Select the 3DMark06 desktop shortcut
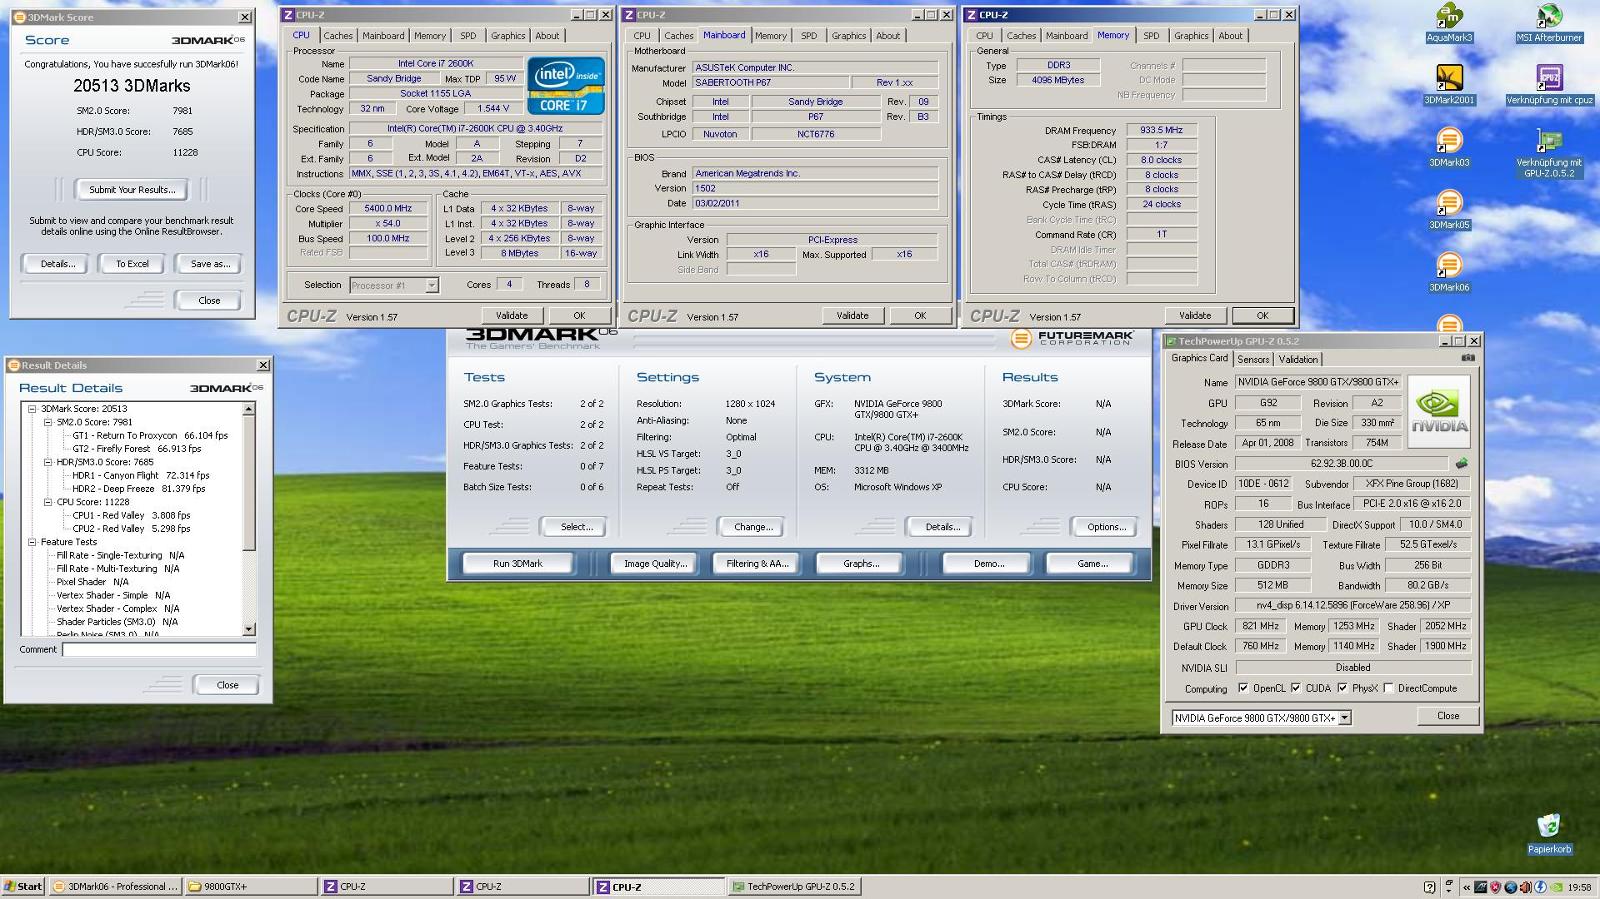This screenshot has width=1600, height=899. 1449,272
